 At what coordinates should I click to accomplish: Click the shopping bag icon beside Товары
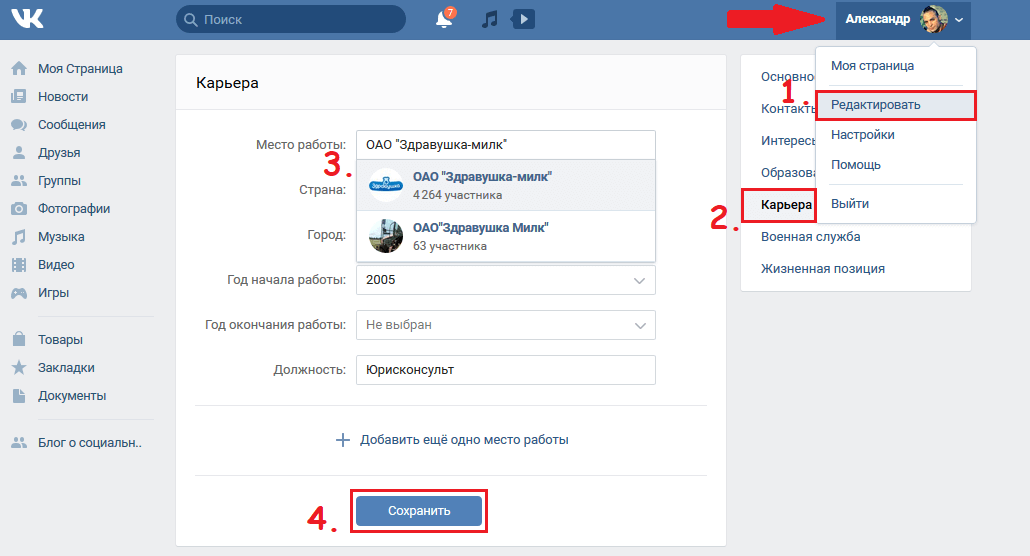click(19, 339)
